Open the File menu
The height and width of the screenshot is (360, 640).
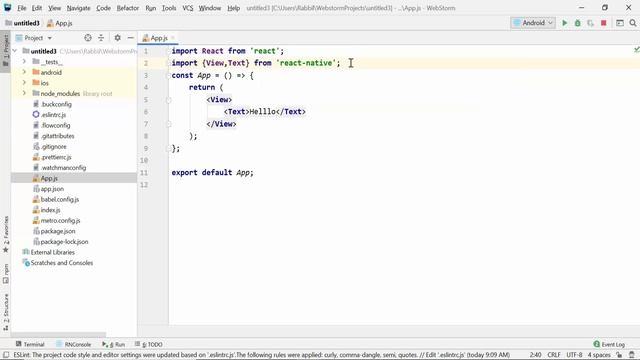tap(22, 8)
